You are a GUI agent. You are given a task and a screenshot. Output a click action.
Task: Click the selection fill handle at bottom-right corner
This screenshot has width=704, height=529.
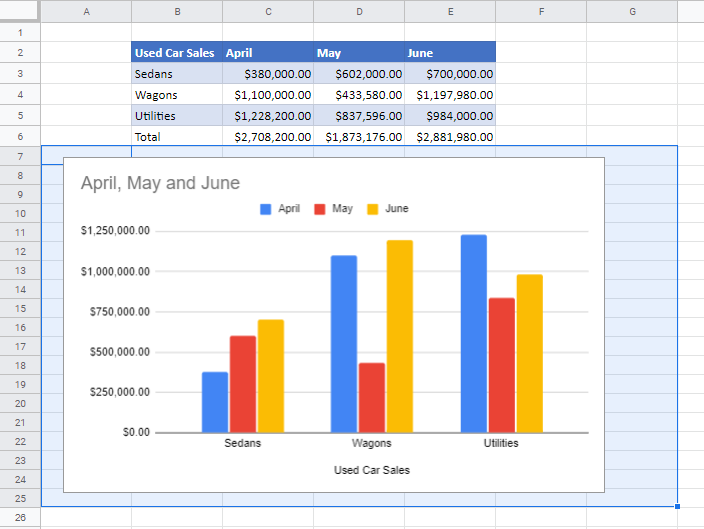click(677, 506)
